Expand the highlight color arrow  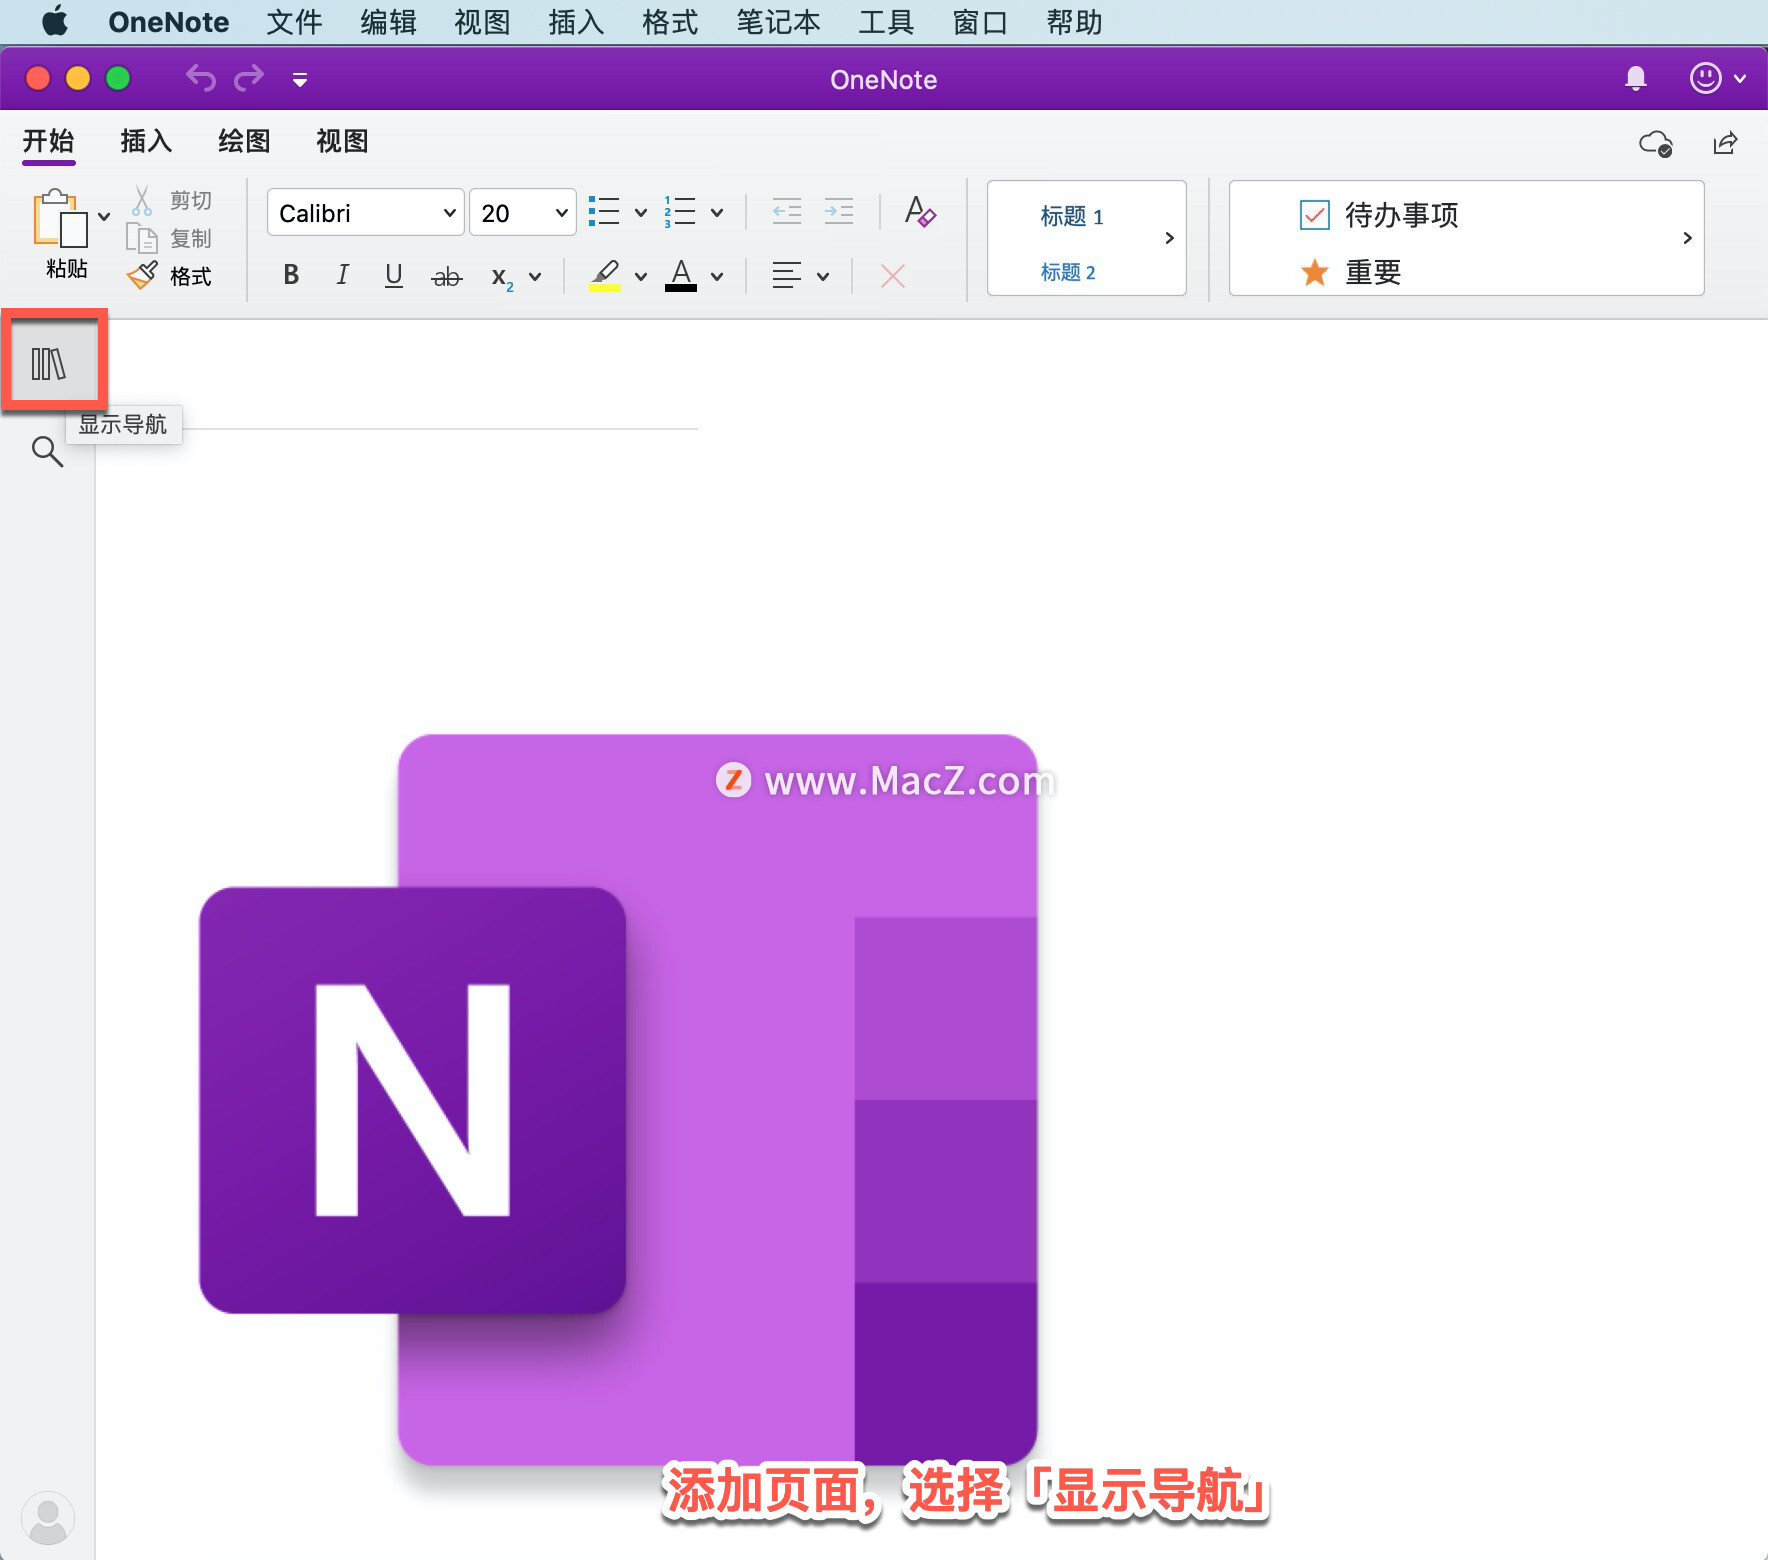coord(641,277)
